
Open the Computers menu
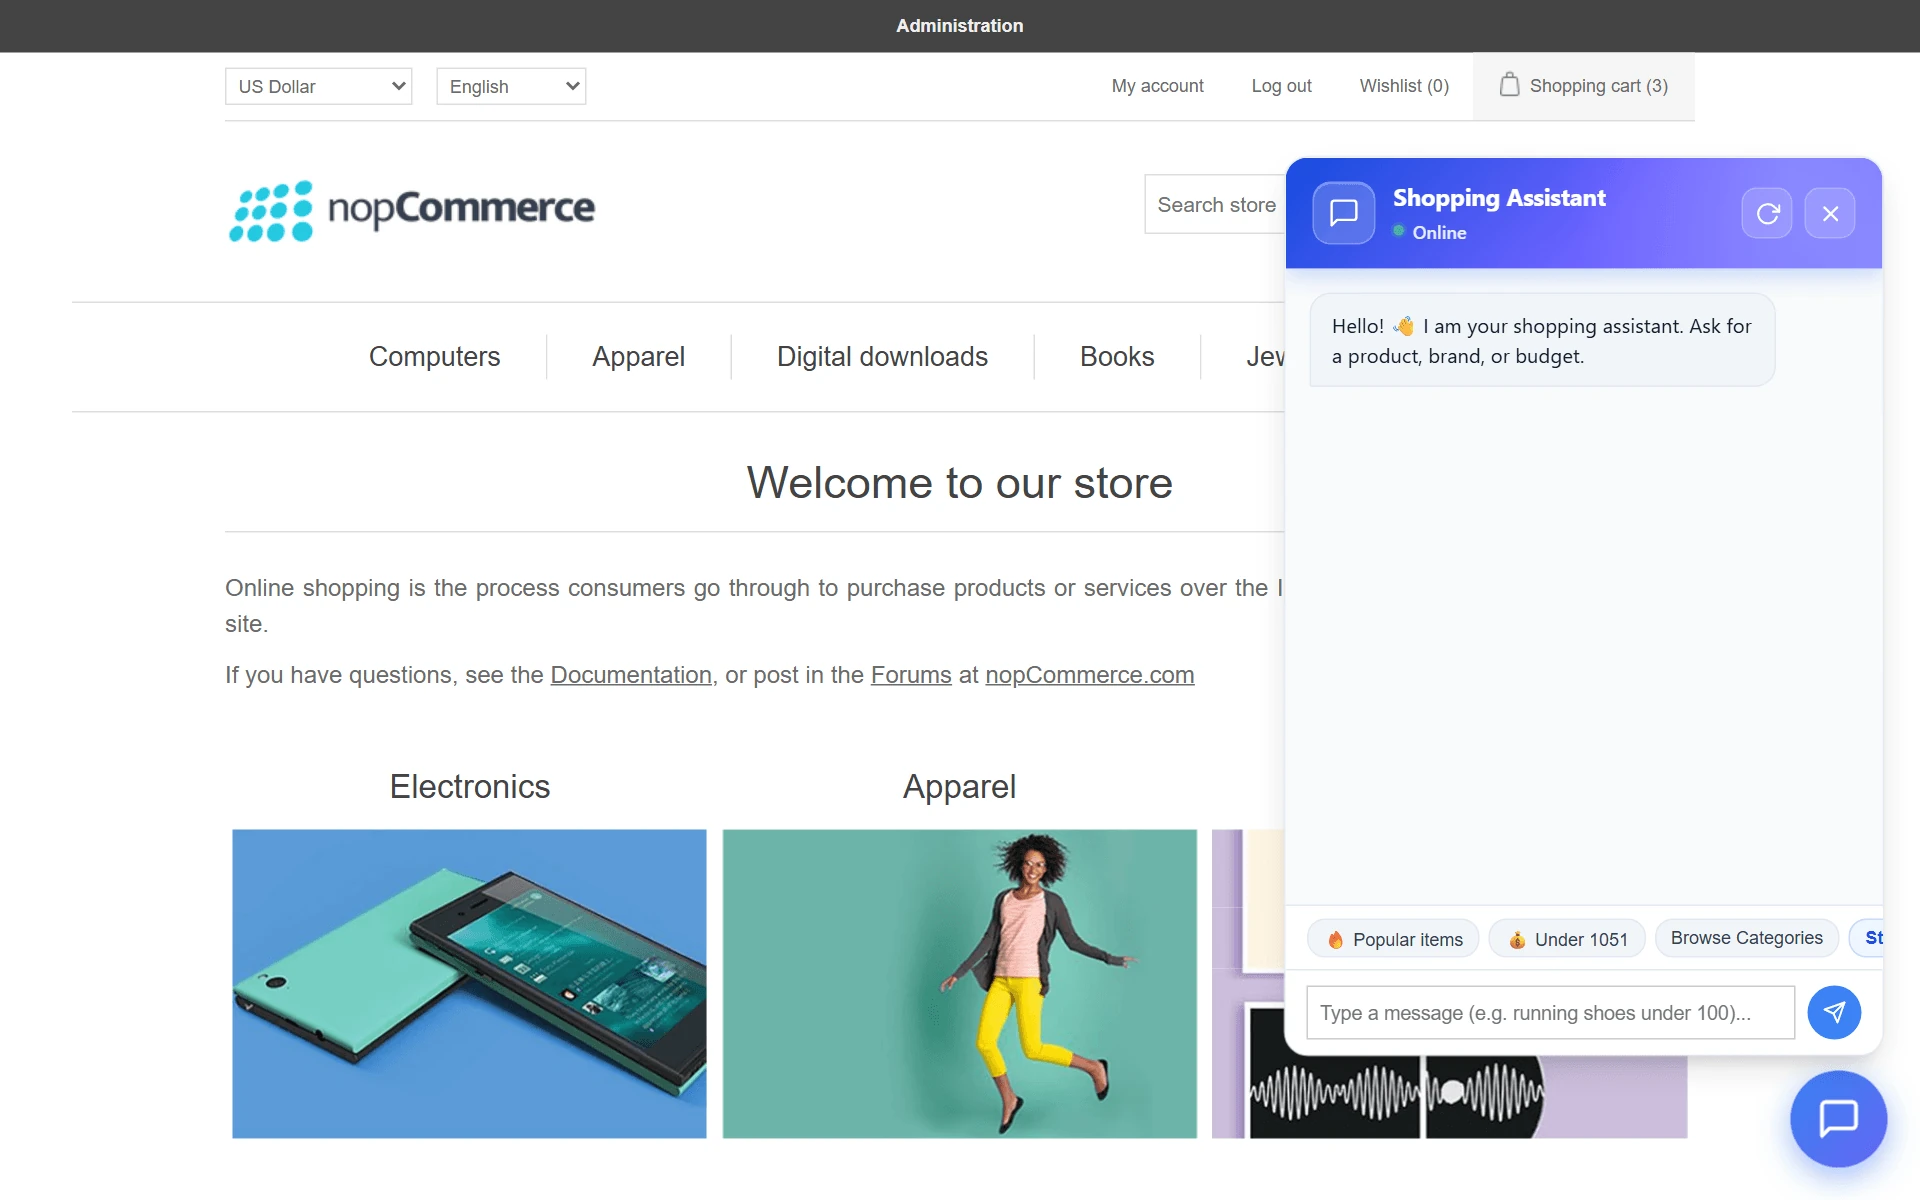434,357
